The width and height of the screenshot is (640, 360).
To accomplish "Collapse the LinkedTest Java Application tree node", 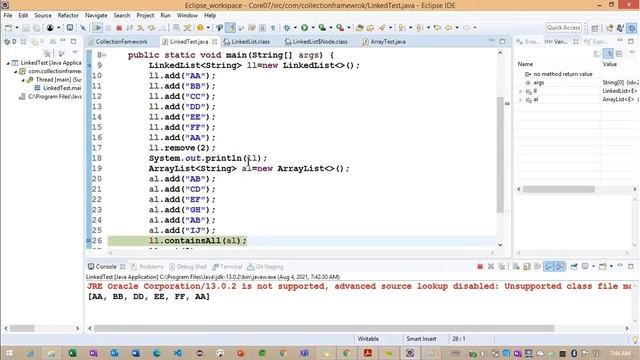I will (x=8, y=63).
